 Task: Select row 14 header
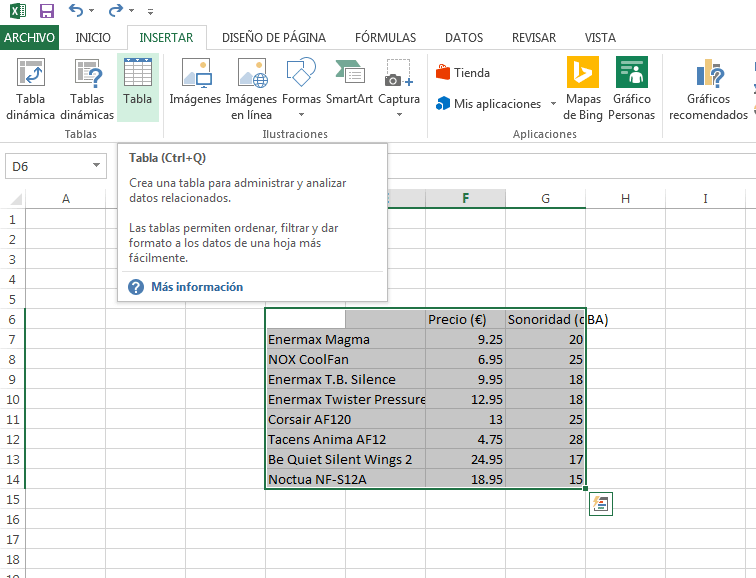pyautogui.click(x=13, y=480)
